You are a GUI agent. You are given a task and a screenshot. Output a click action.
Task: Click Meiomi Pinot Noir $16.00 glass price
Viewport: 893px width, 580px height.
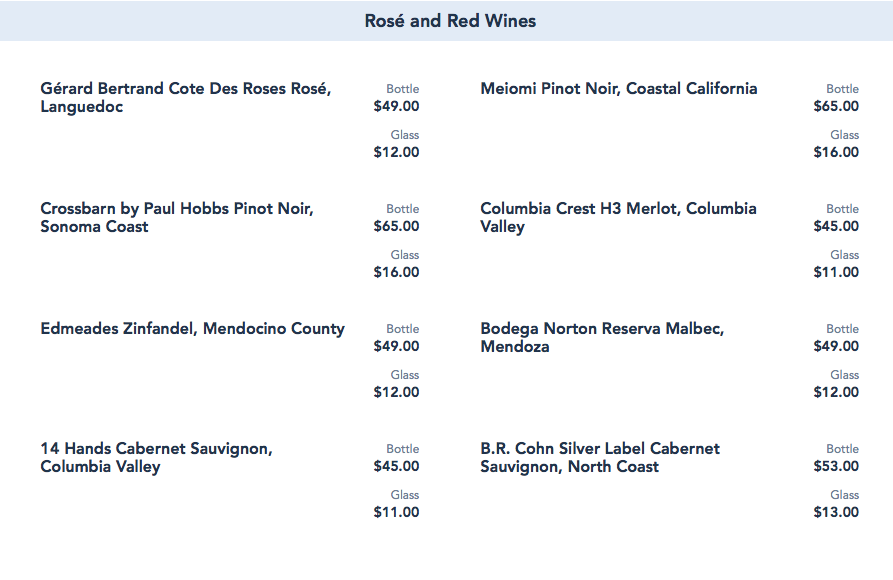836,152
